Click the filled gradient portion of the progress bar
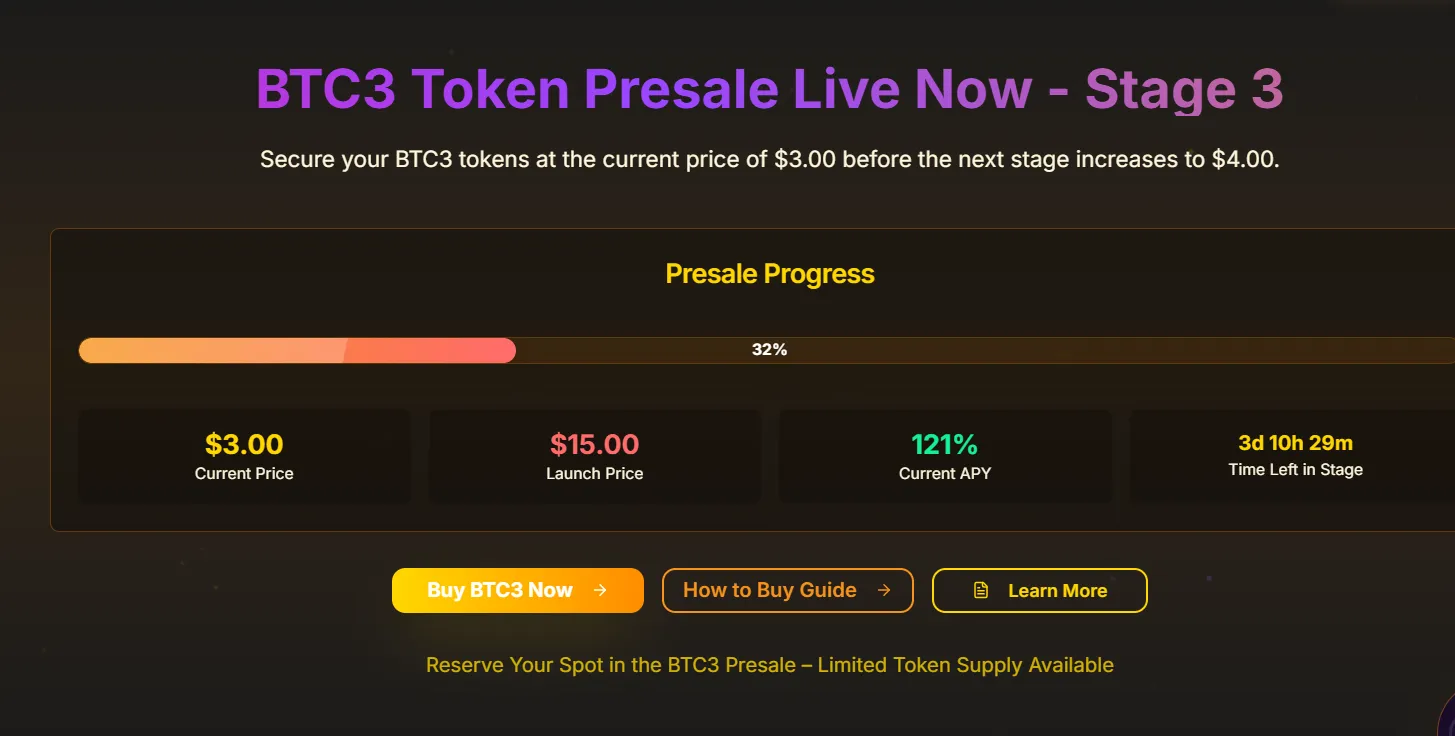 (300, 350)
